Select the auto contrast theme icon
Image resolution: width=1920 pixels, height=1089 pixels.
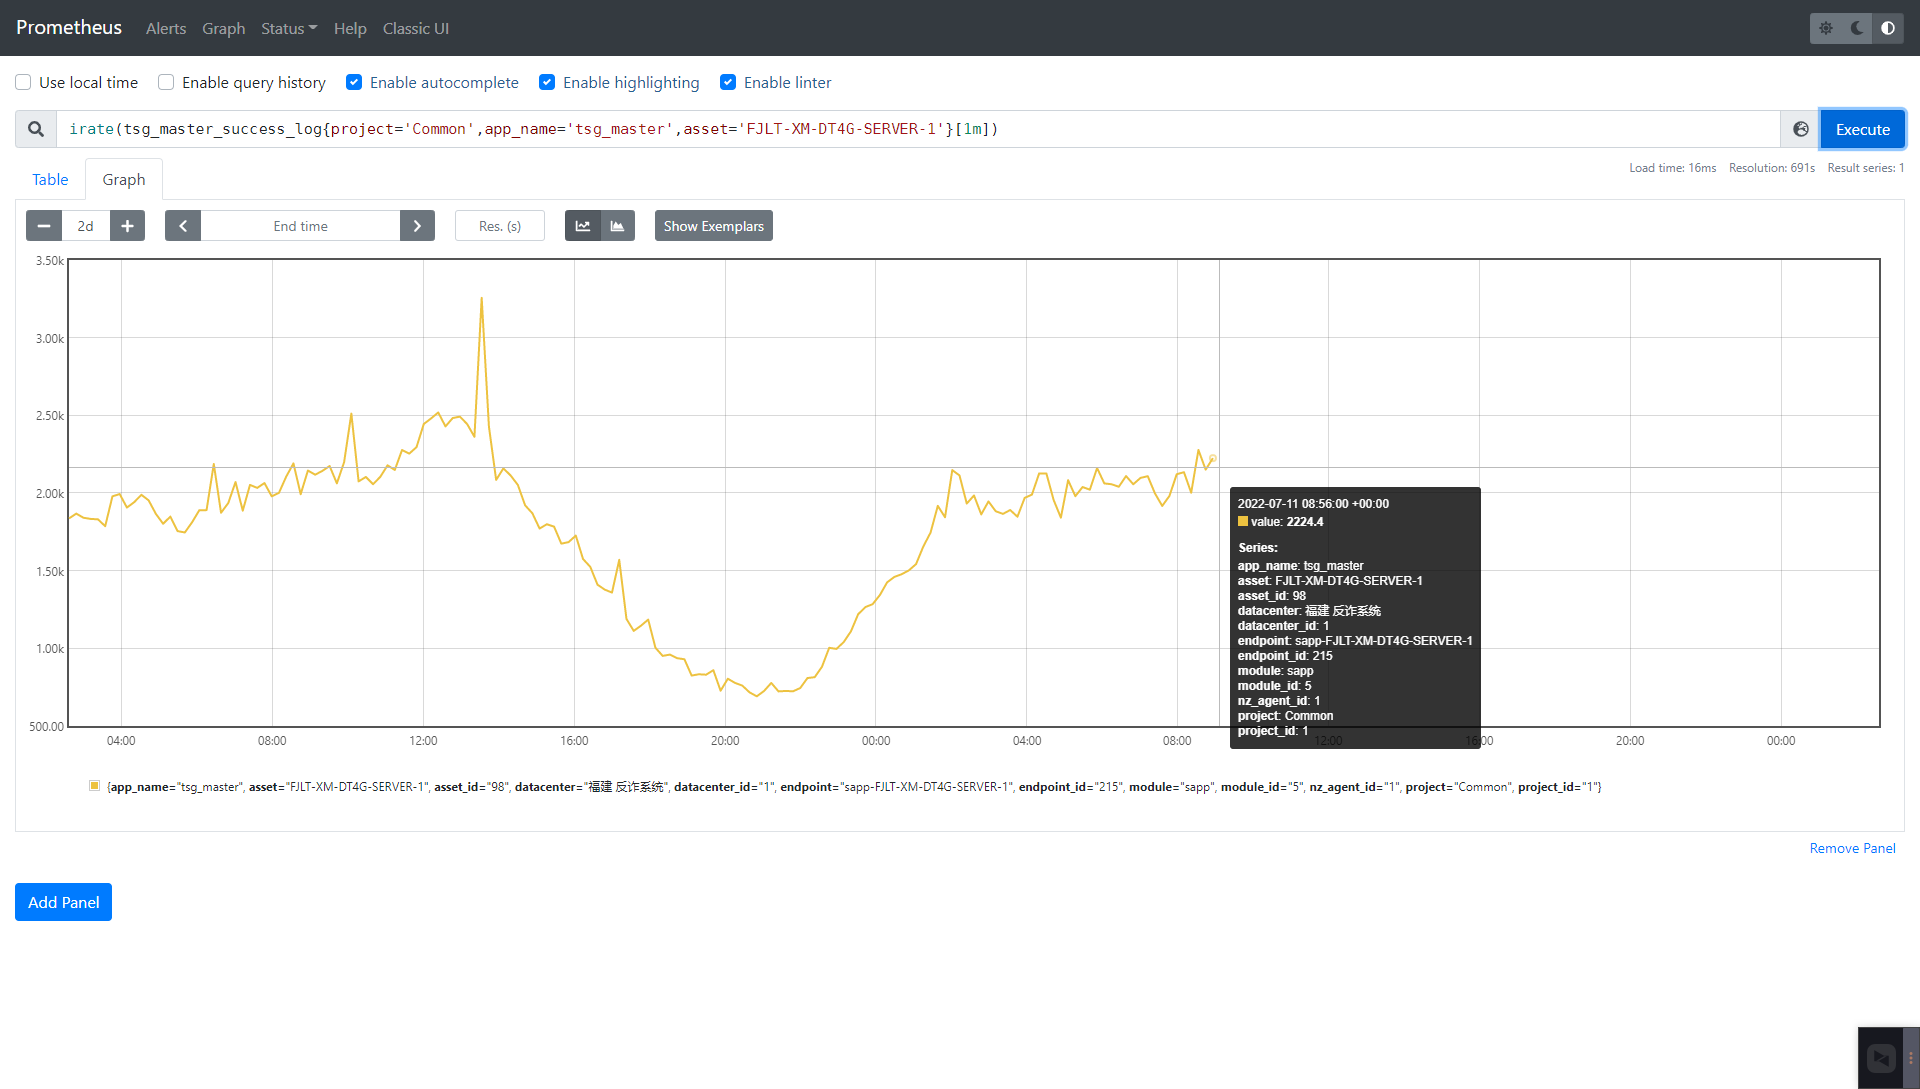(x=1888, y=28)
